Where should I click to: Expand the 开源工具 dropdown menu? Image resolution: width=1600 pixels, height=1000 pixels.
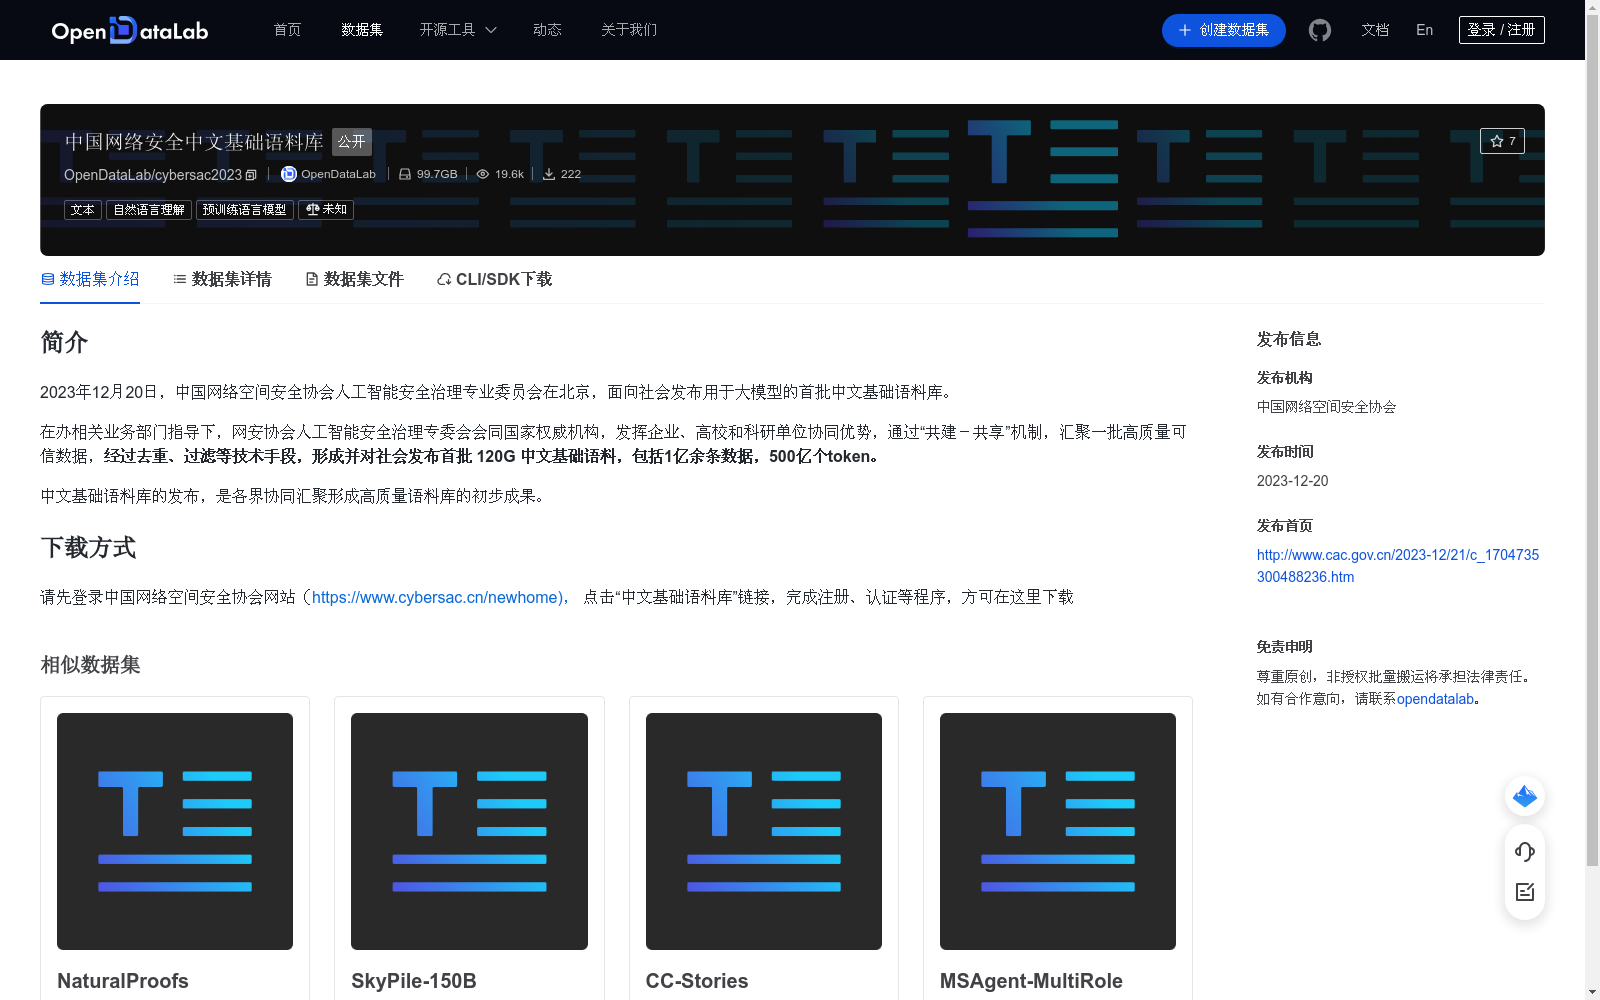pyautogui.click(x=458, y=30)
